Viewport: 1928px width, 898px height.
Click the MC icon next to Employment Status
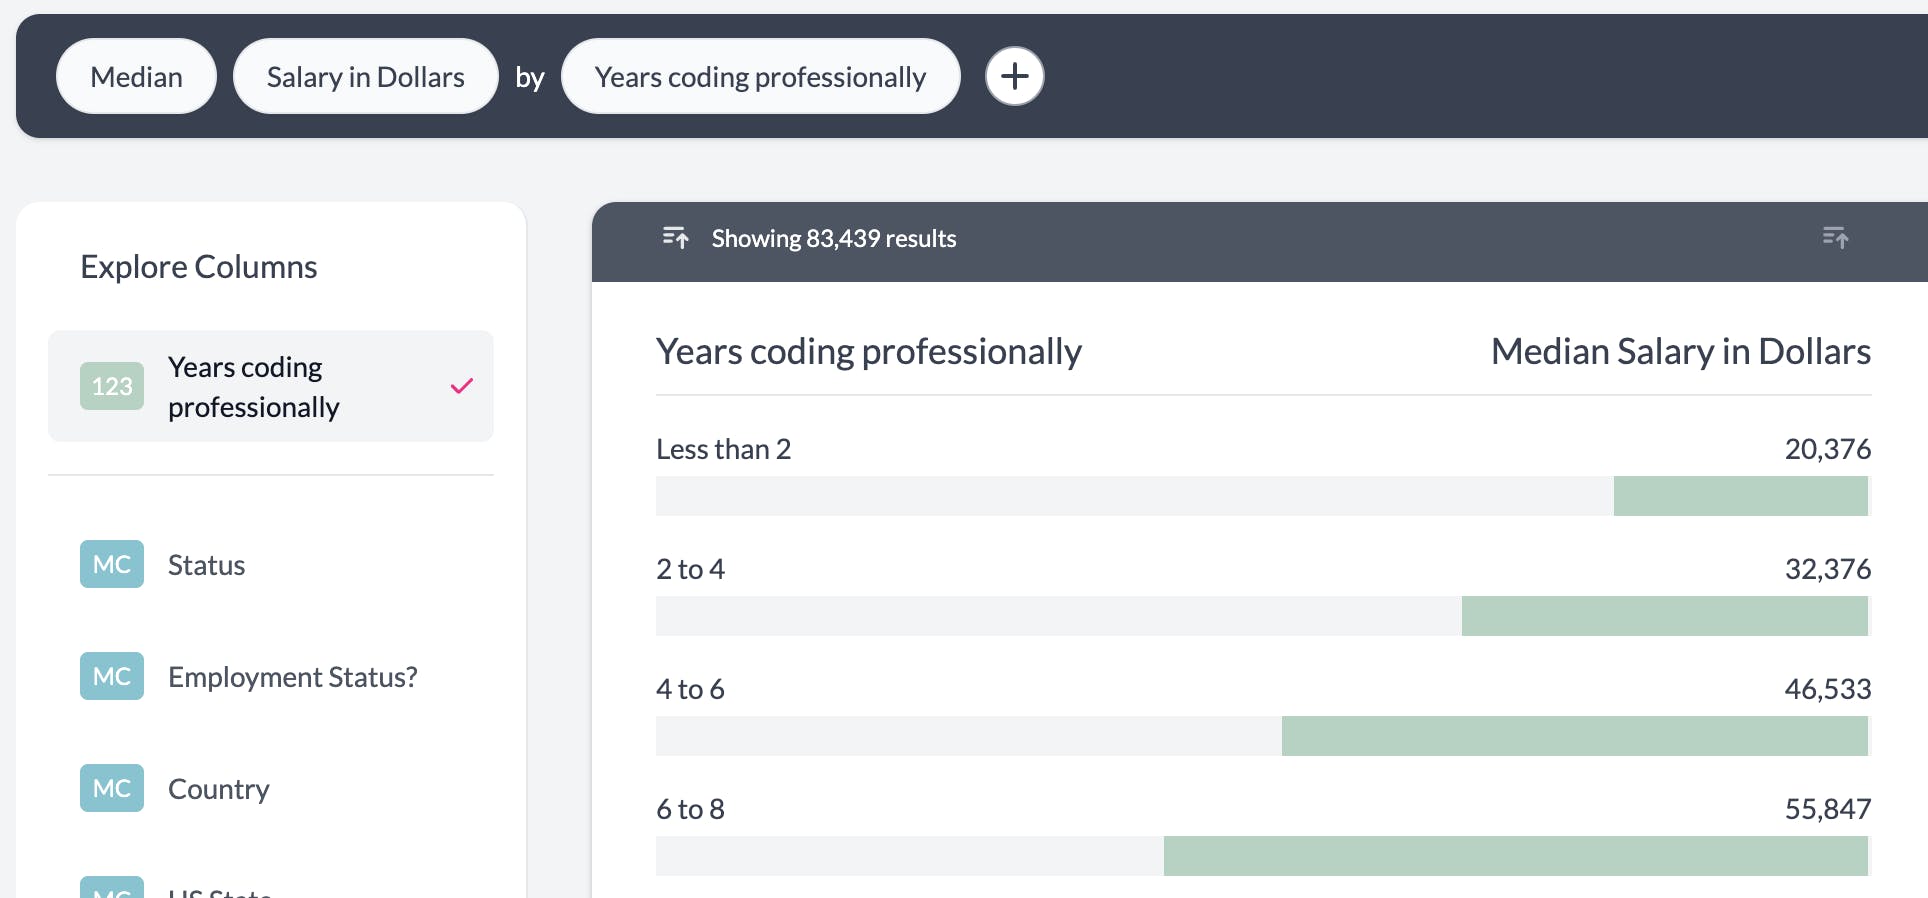coord(112,676)
